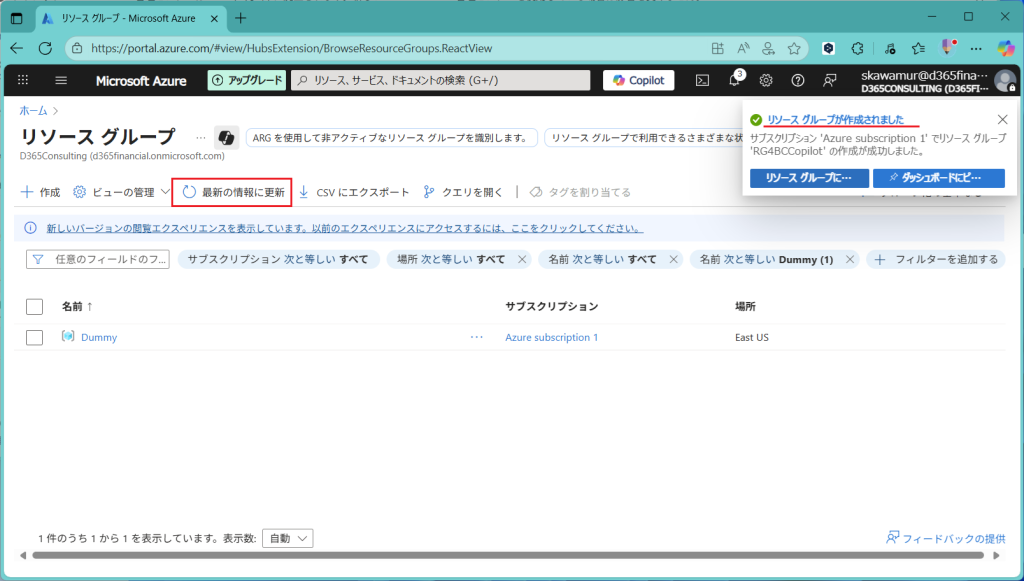Screen dimensions: 1024x581
Task: Remove the 名前 Dummy (1) filter with X
Action: [850, 259]
